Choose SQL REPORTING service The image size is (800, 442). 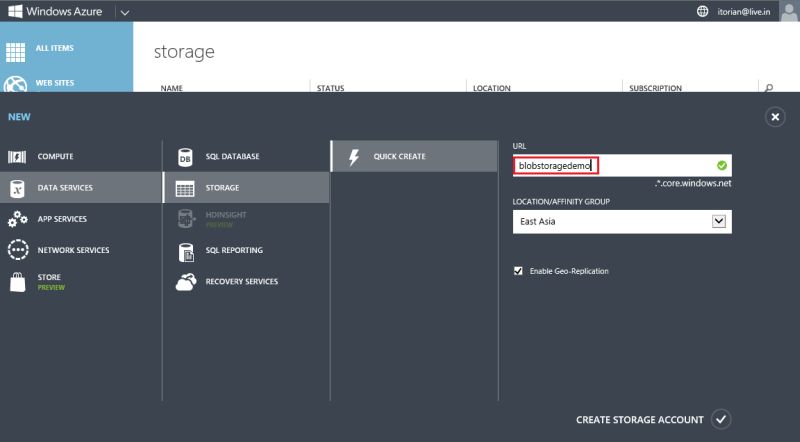(x=234, y=250)
